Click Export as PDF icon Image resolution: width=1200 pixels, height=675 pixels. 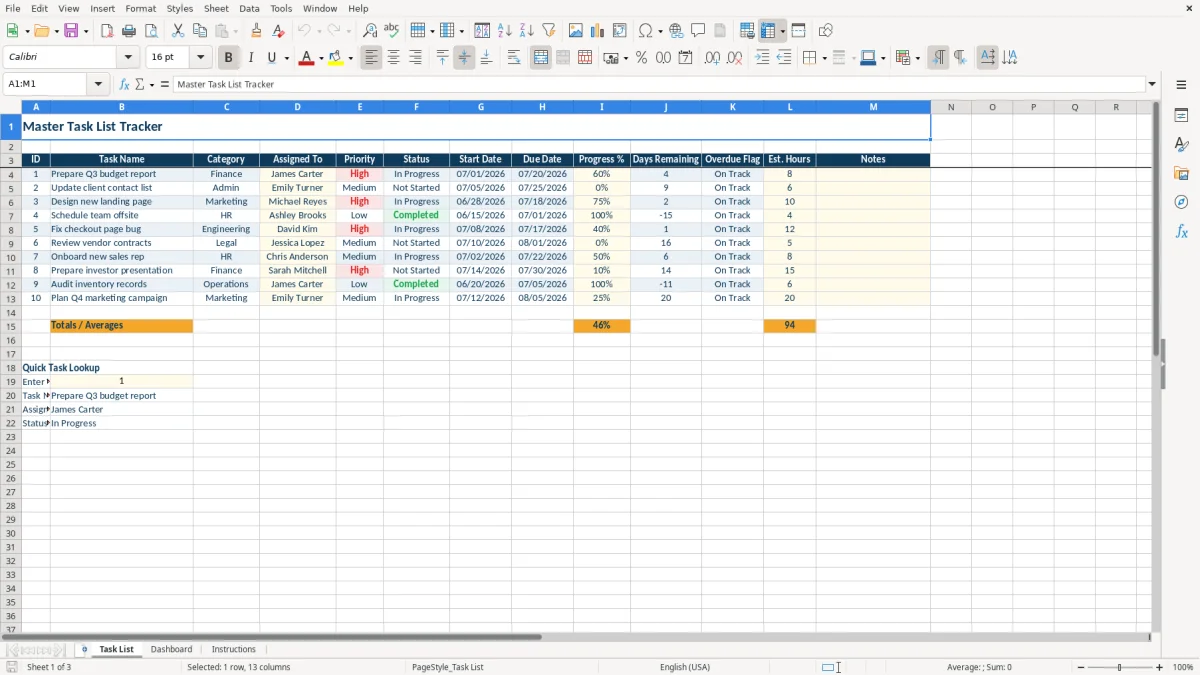pyautogui.click(x=107, y=31)
